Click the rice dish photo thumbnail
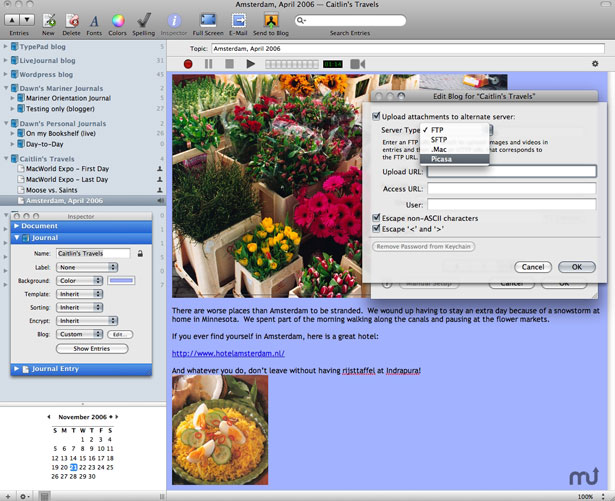The width and height of the screenshot is (615, 501). 220,430
